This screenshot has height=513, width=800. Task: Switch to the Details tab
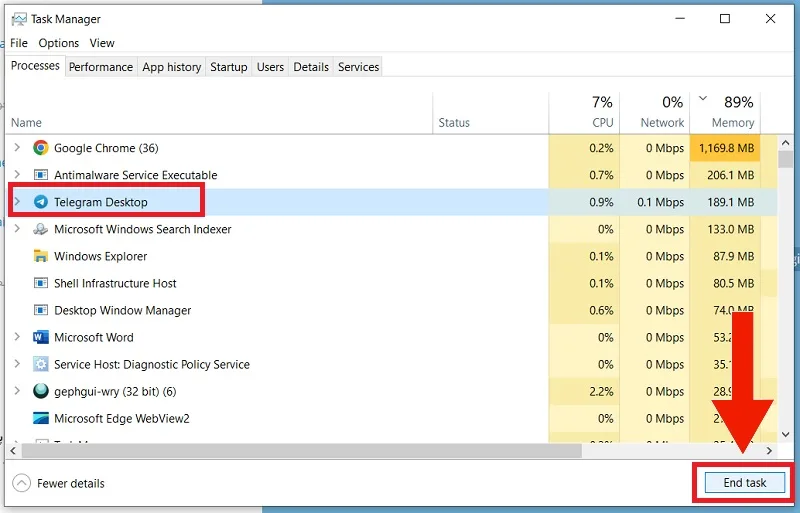(311, 67)
